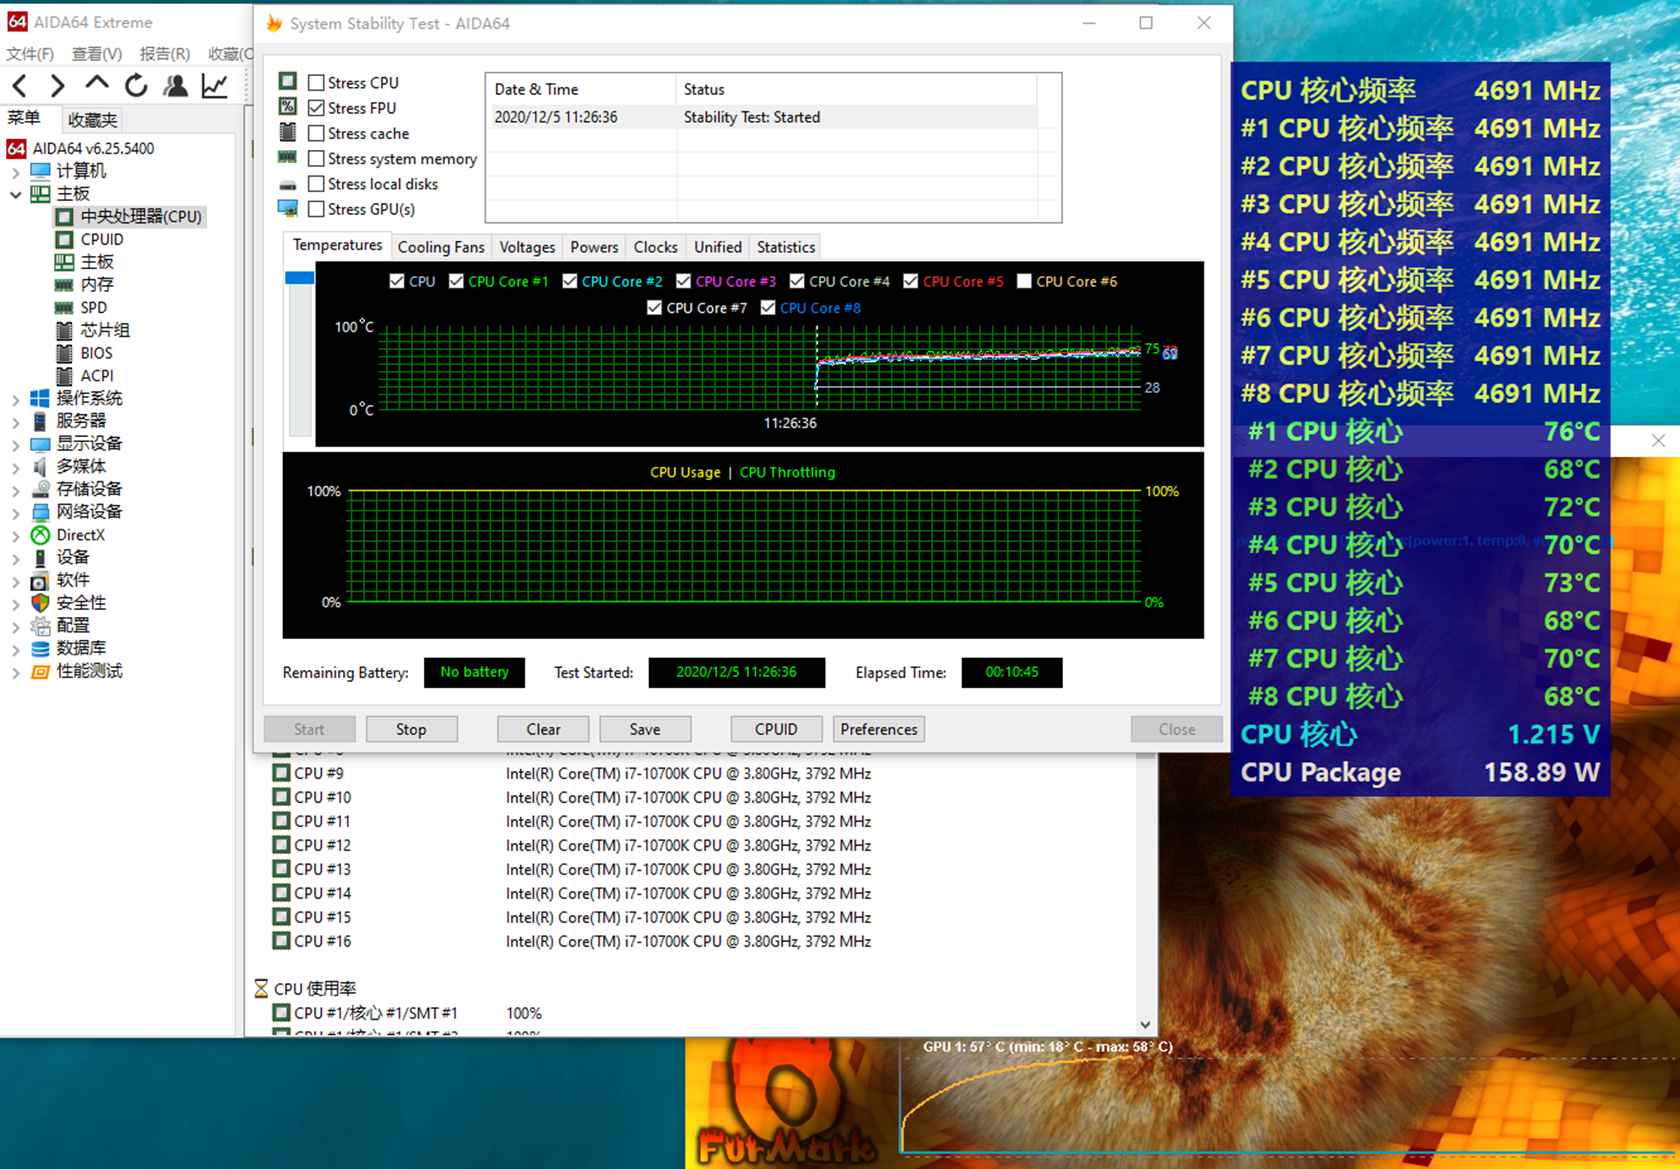1680x1169 pixels.
Task: Enable the Stress GPU(s) checkbox
Action: point(316,209)
